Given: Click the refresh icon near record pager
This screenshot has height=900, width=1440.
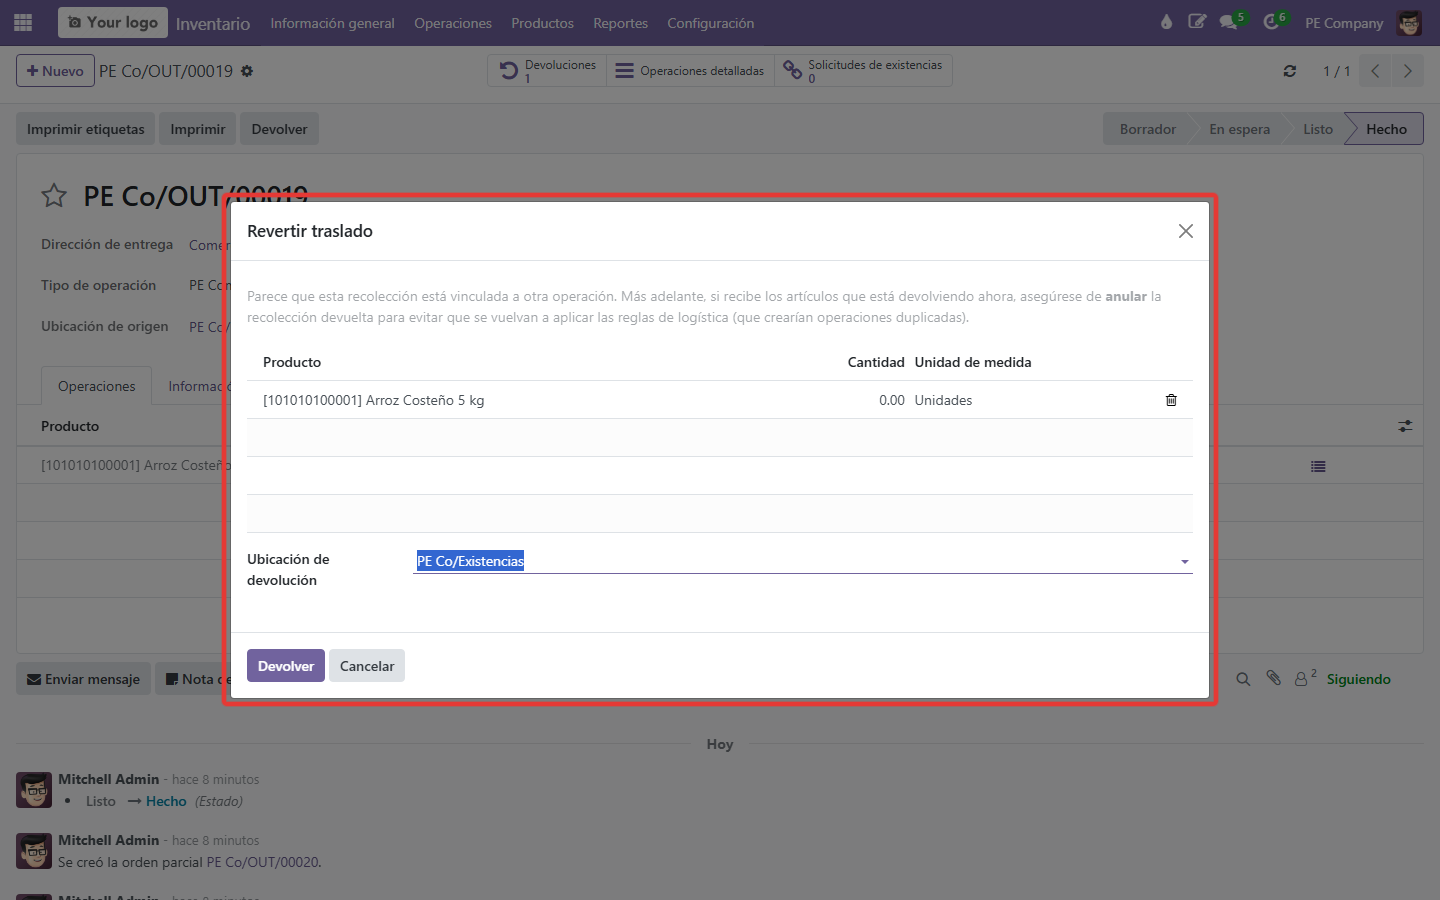Looking at the screenshot, I should 1290,71.
